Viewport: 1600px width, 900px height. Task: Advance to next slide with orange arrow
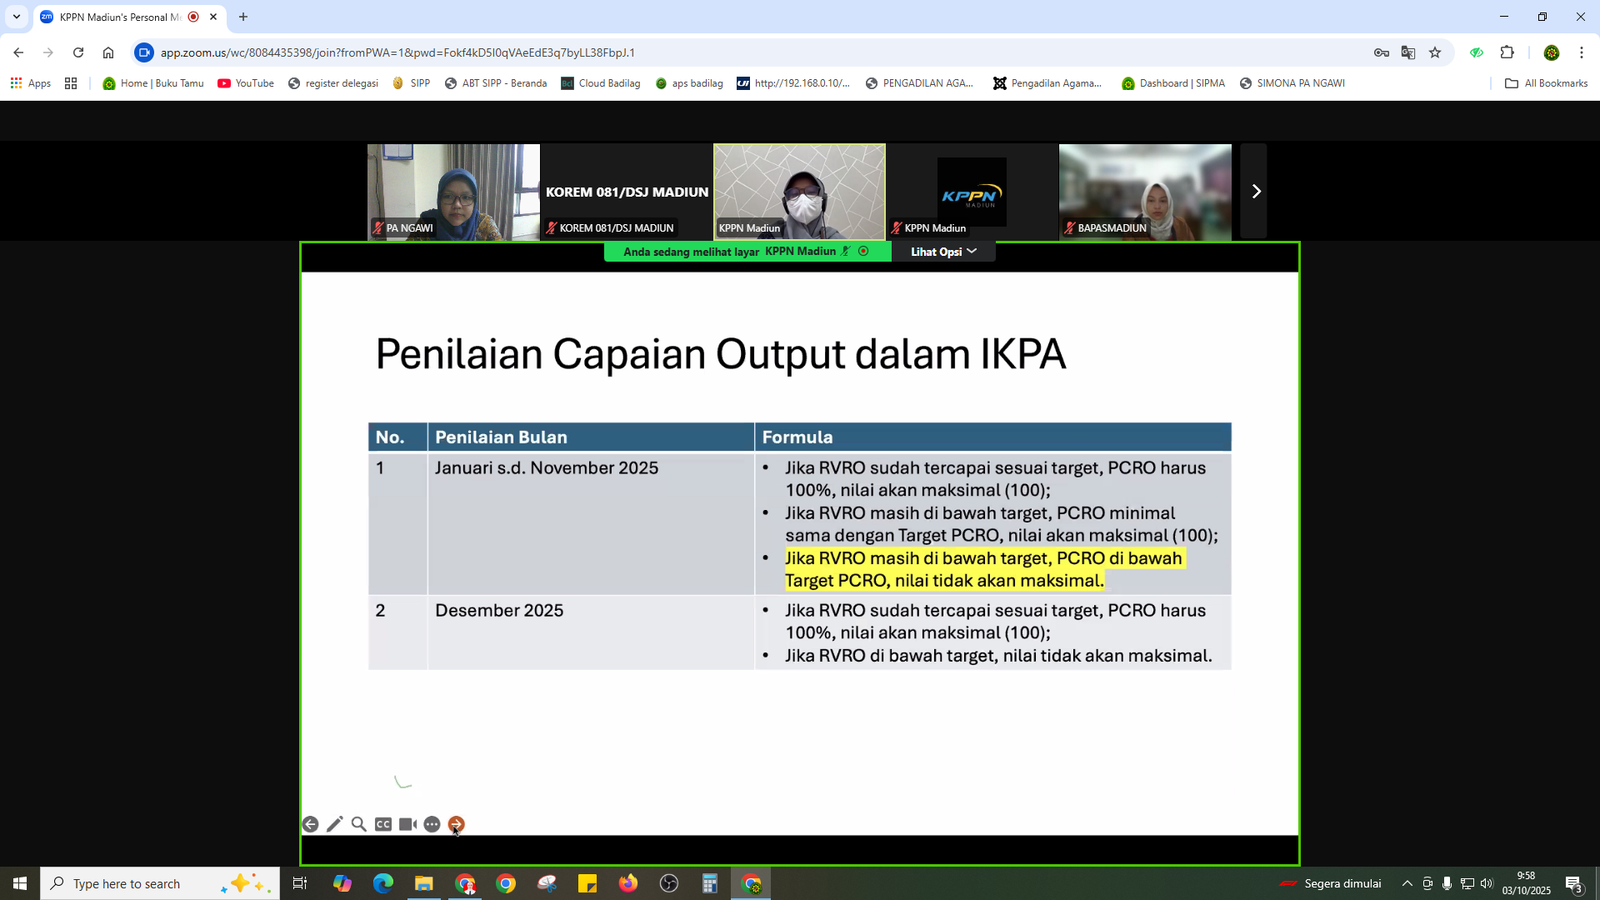[456, 824]
